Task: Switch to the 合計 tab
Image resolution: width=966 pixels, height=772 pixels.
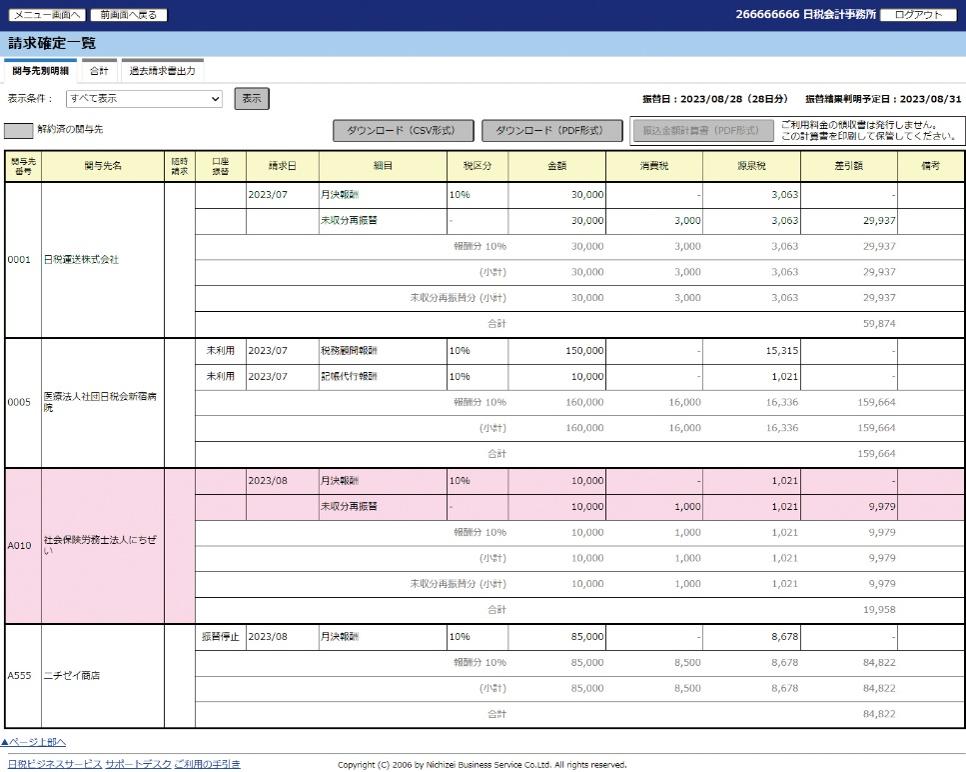Action: click(x=99, y=71)
